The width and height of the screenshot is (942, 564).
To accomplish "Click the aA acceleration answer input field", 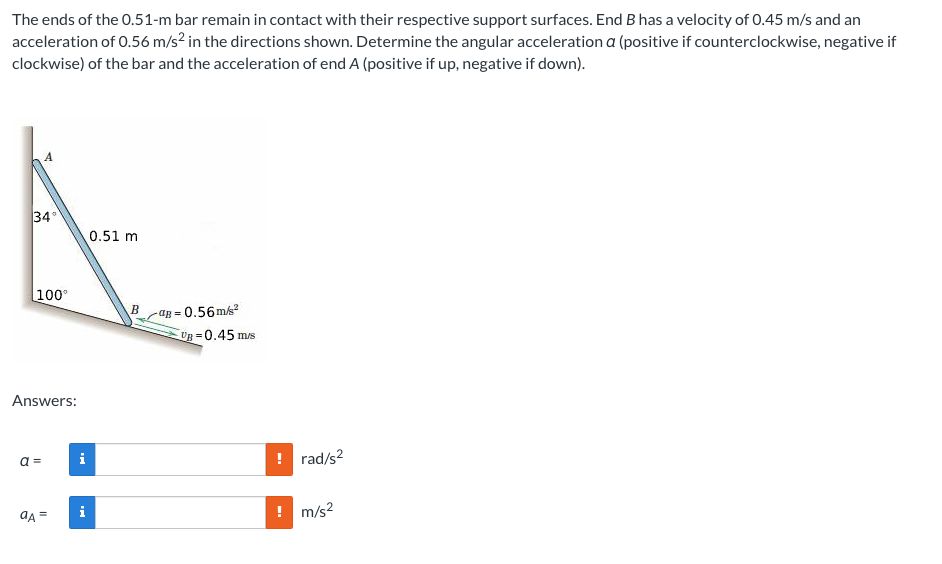I will pos(180,513).
